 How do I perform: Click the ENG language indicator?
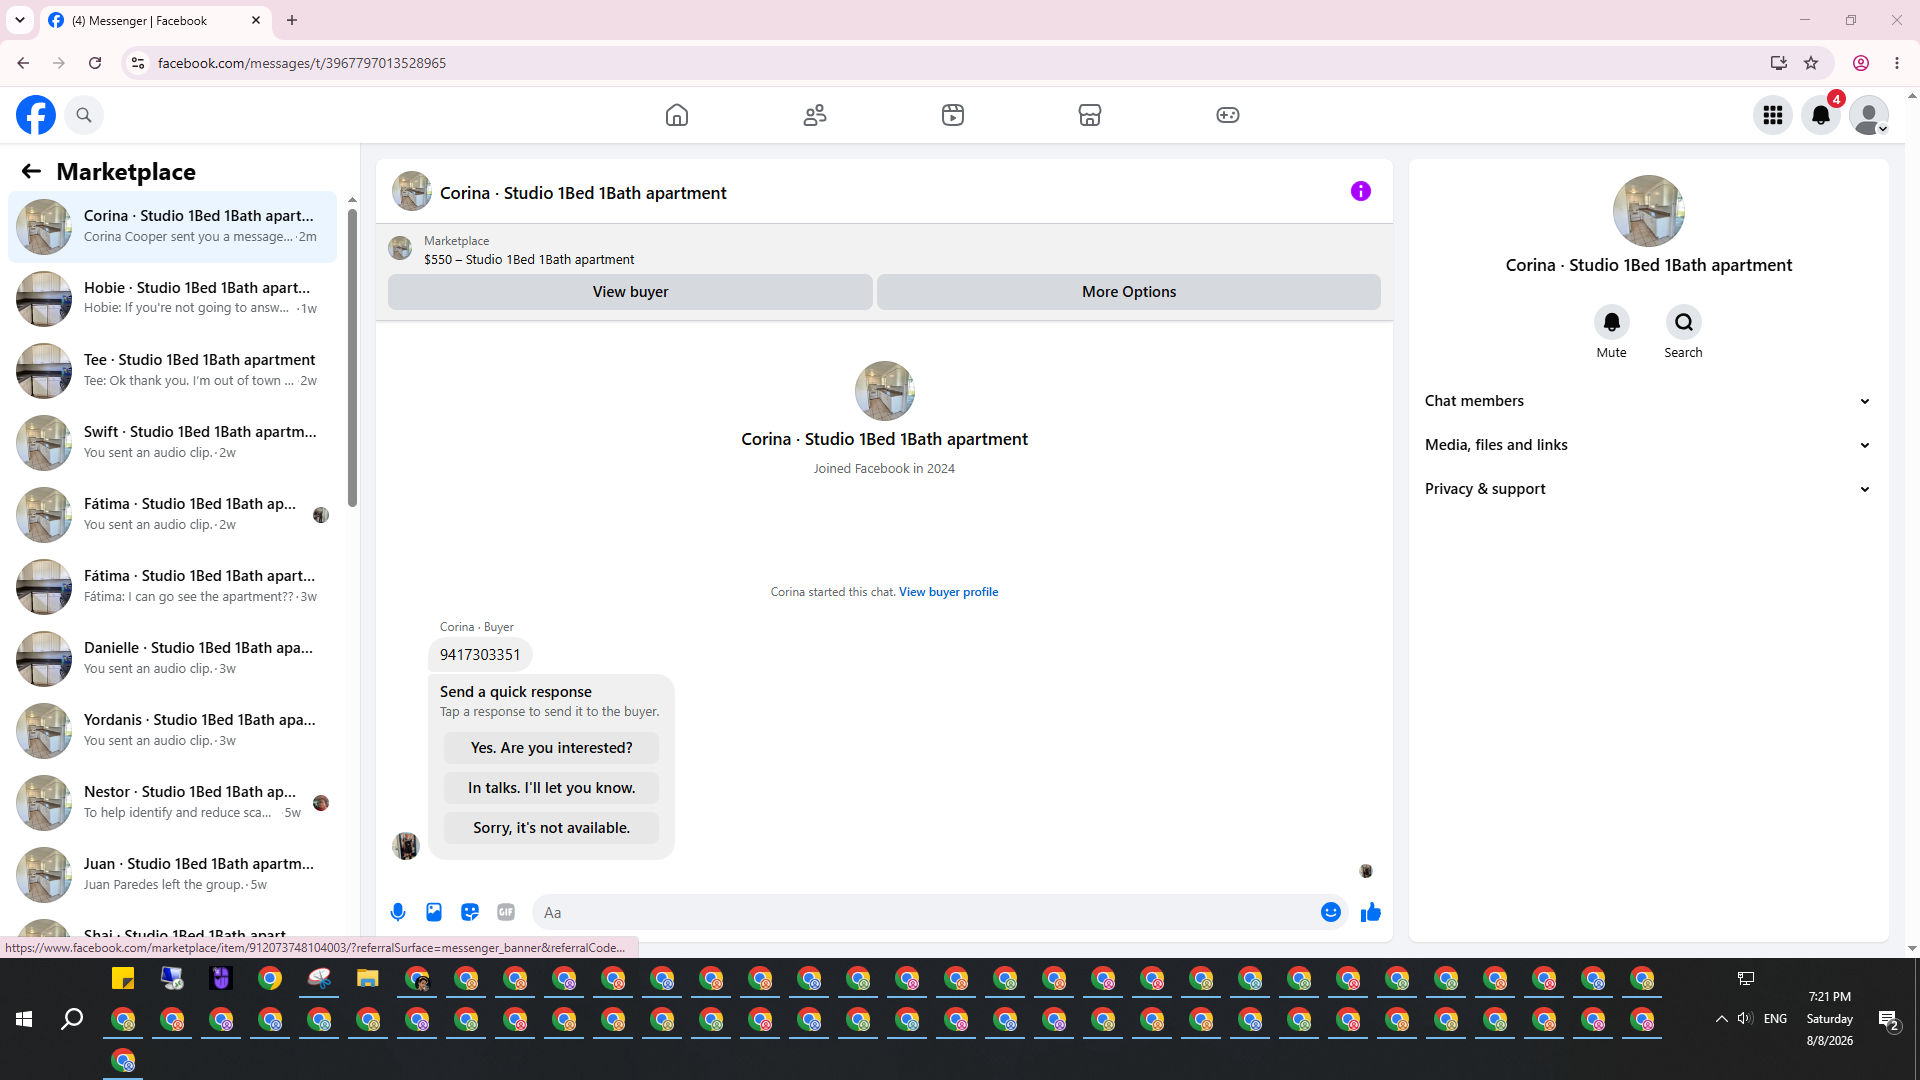click(1775, 1019)
